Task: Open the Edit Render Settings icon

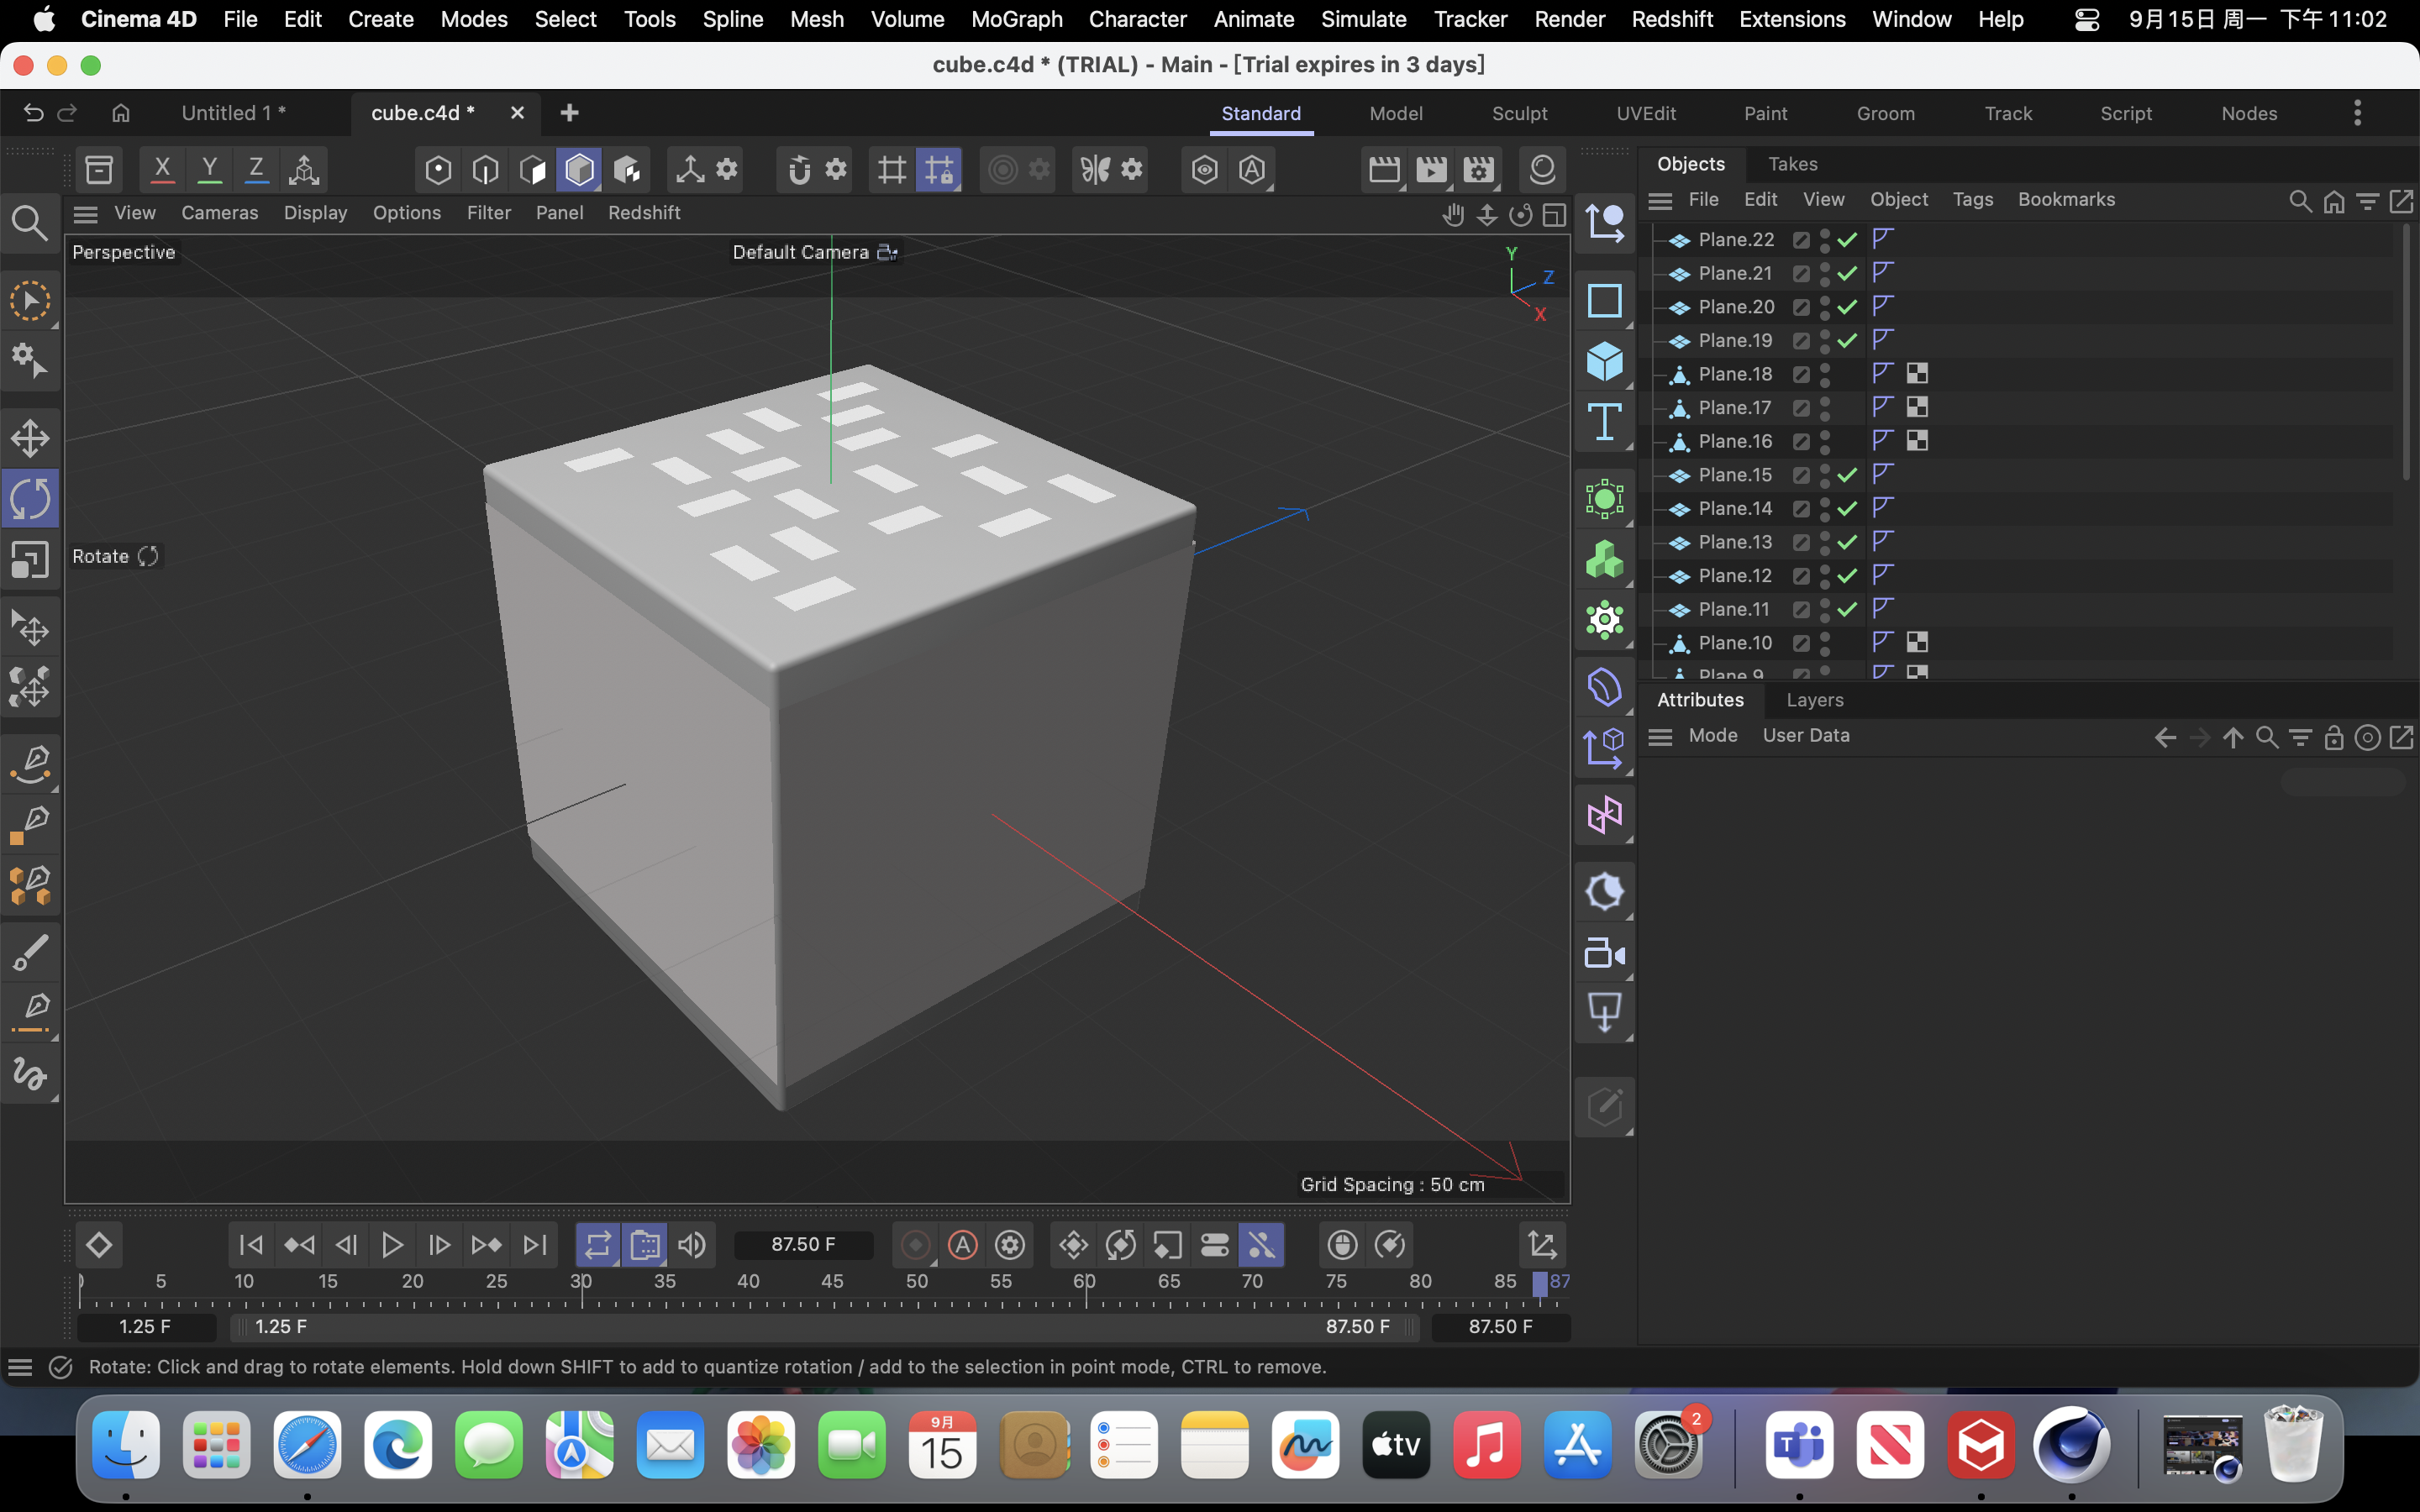Action: click(x=1479, y=169)
